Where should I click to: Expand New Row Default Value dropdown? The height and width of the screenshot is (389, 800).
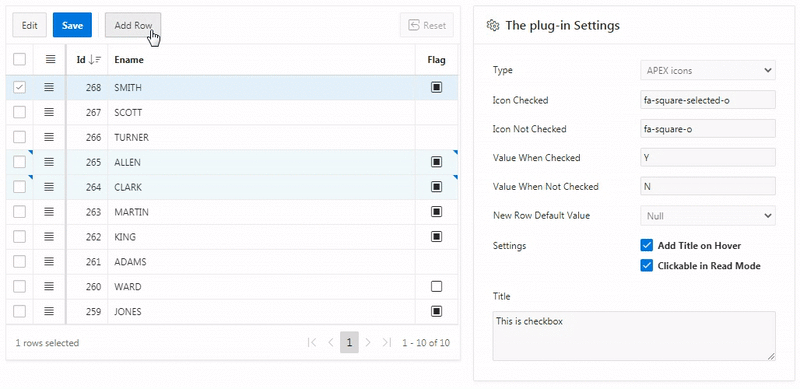[x=708, y=216]
